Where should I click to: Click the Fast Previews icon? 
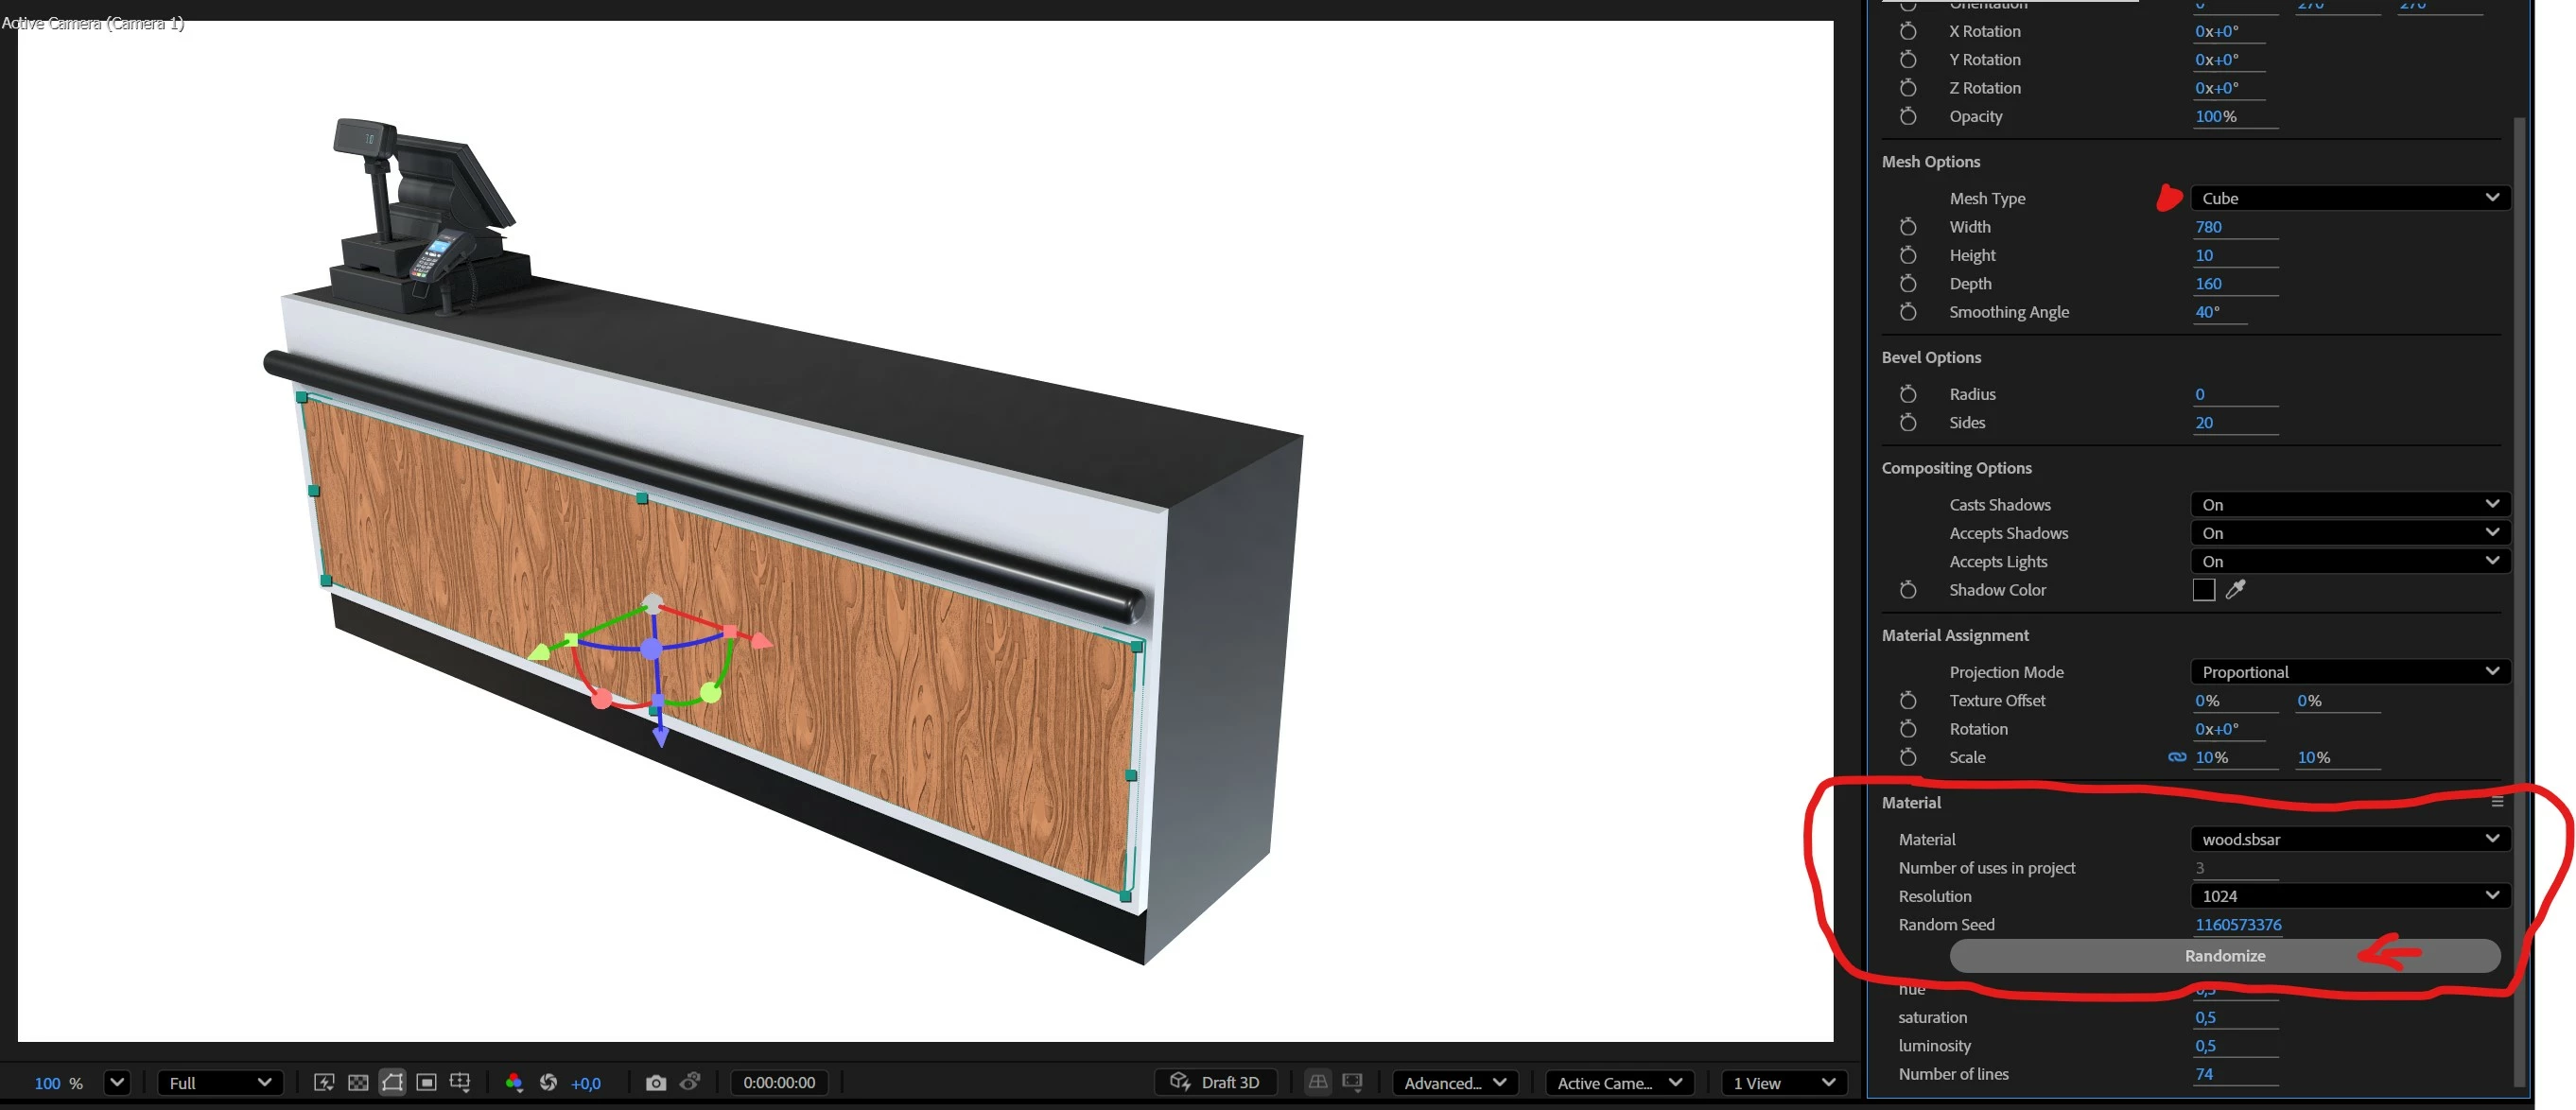click(x=324, y=1082)
